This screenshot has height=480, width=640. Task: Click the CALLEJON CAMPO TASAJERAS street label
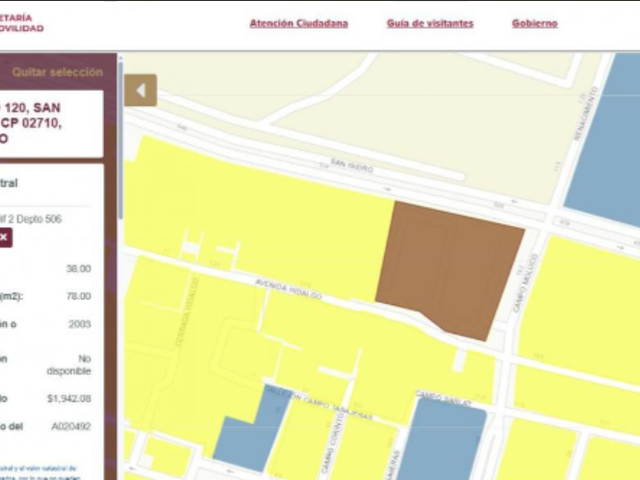319,402
